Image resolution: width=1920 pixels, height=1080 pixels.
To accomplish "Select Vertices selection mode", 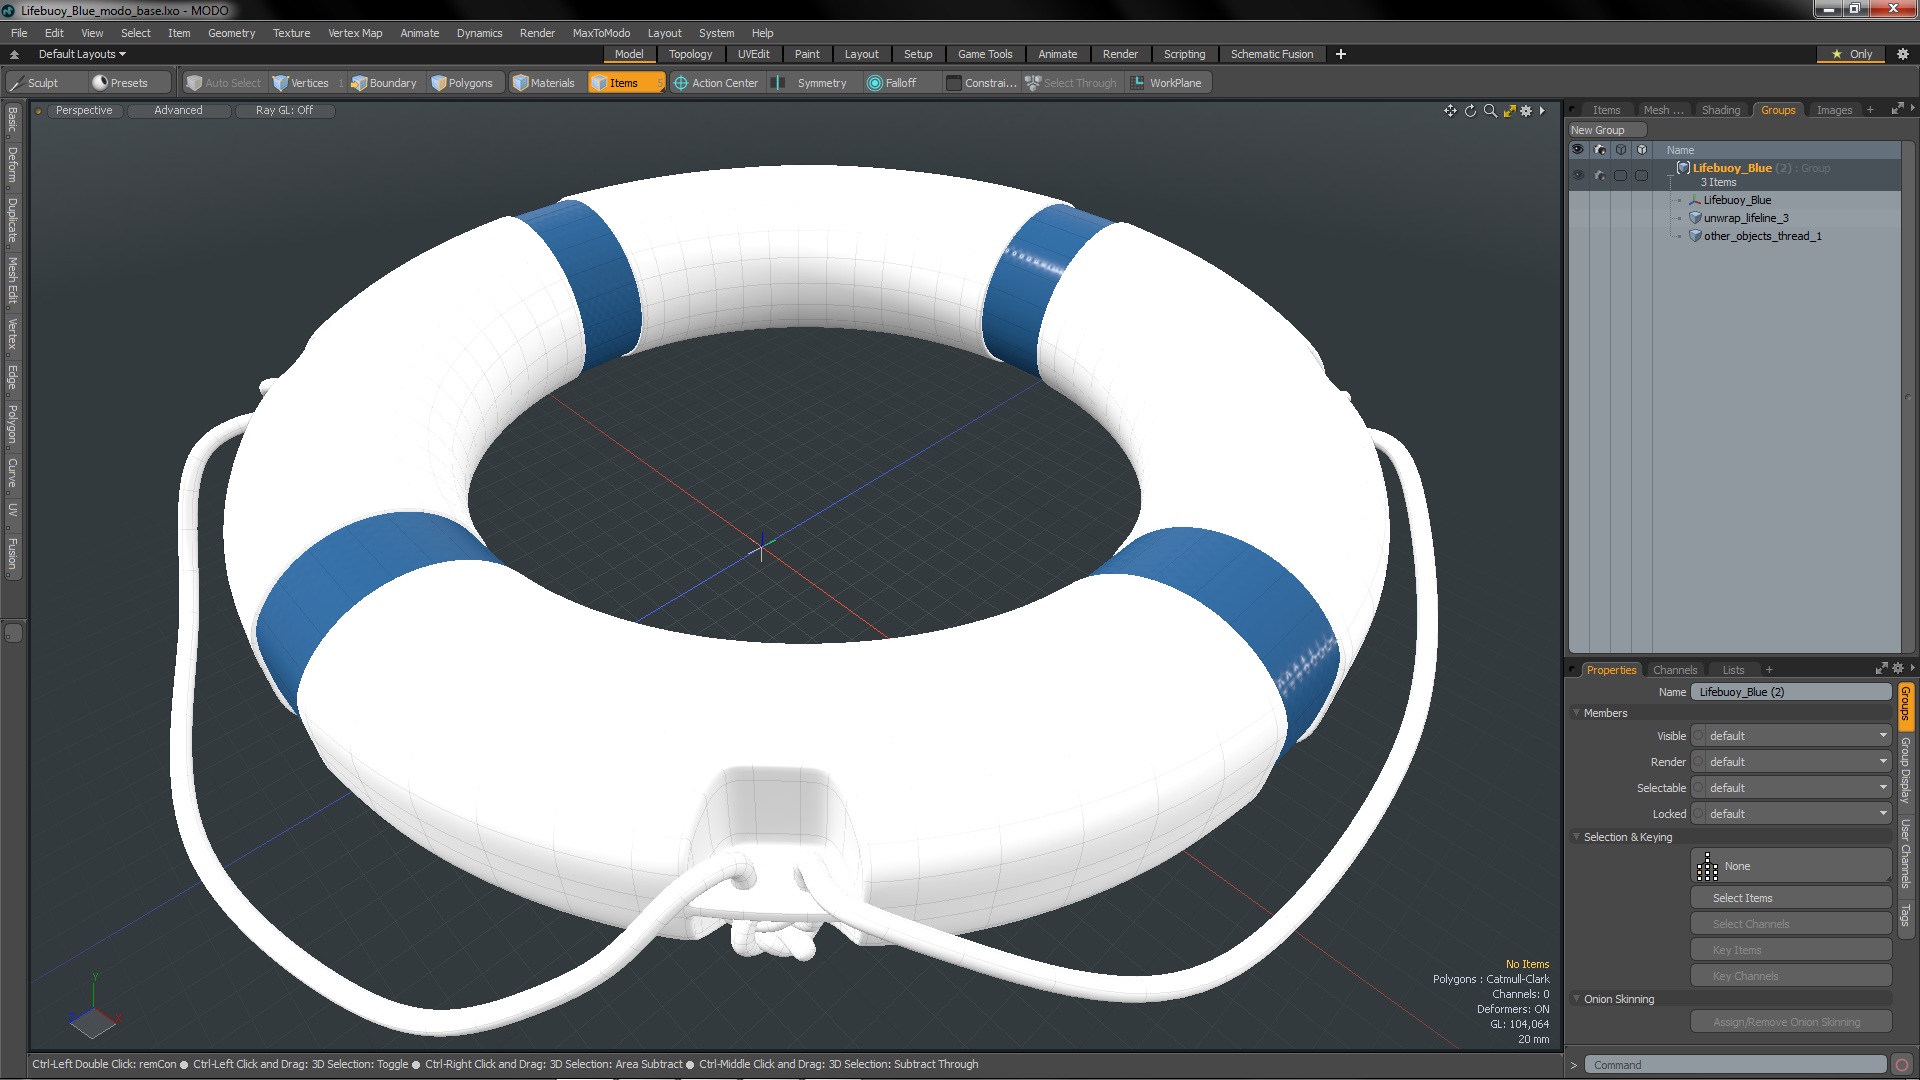I will coord(301,83).
